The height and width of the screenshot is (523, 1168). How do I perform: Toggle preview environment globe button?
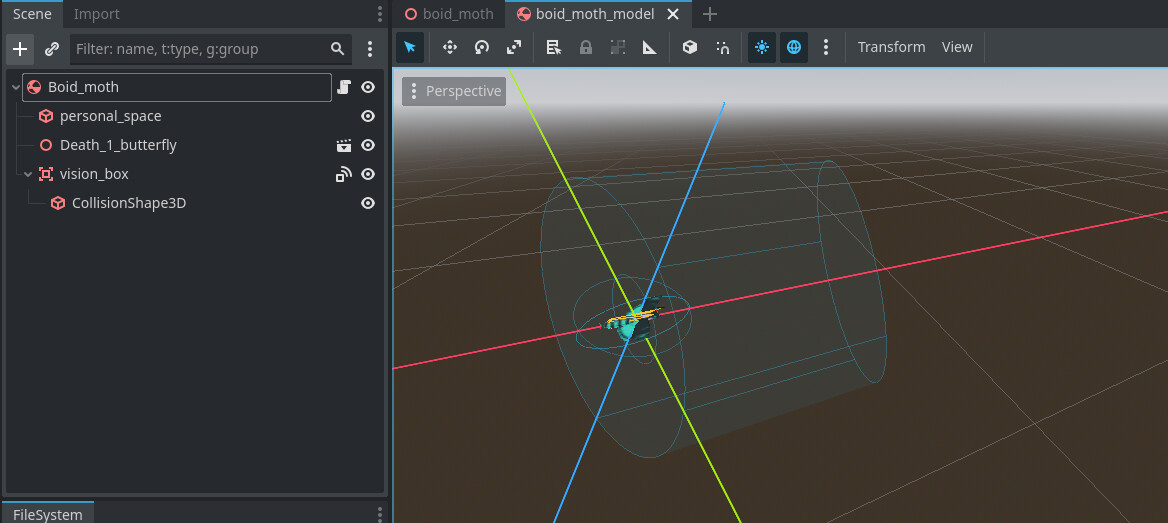click(x=794, y=47)
